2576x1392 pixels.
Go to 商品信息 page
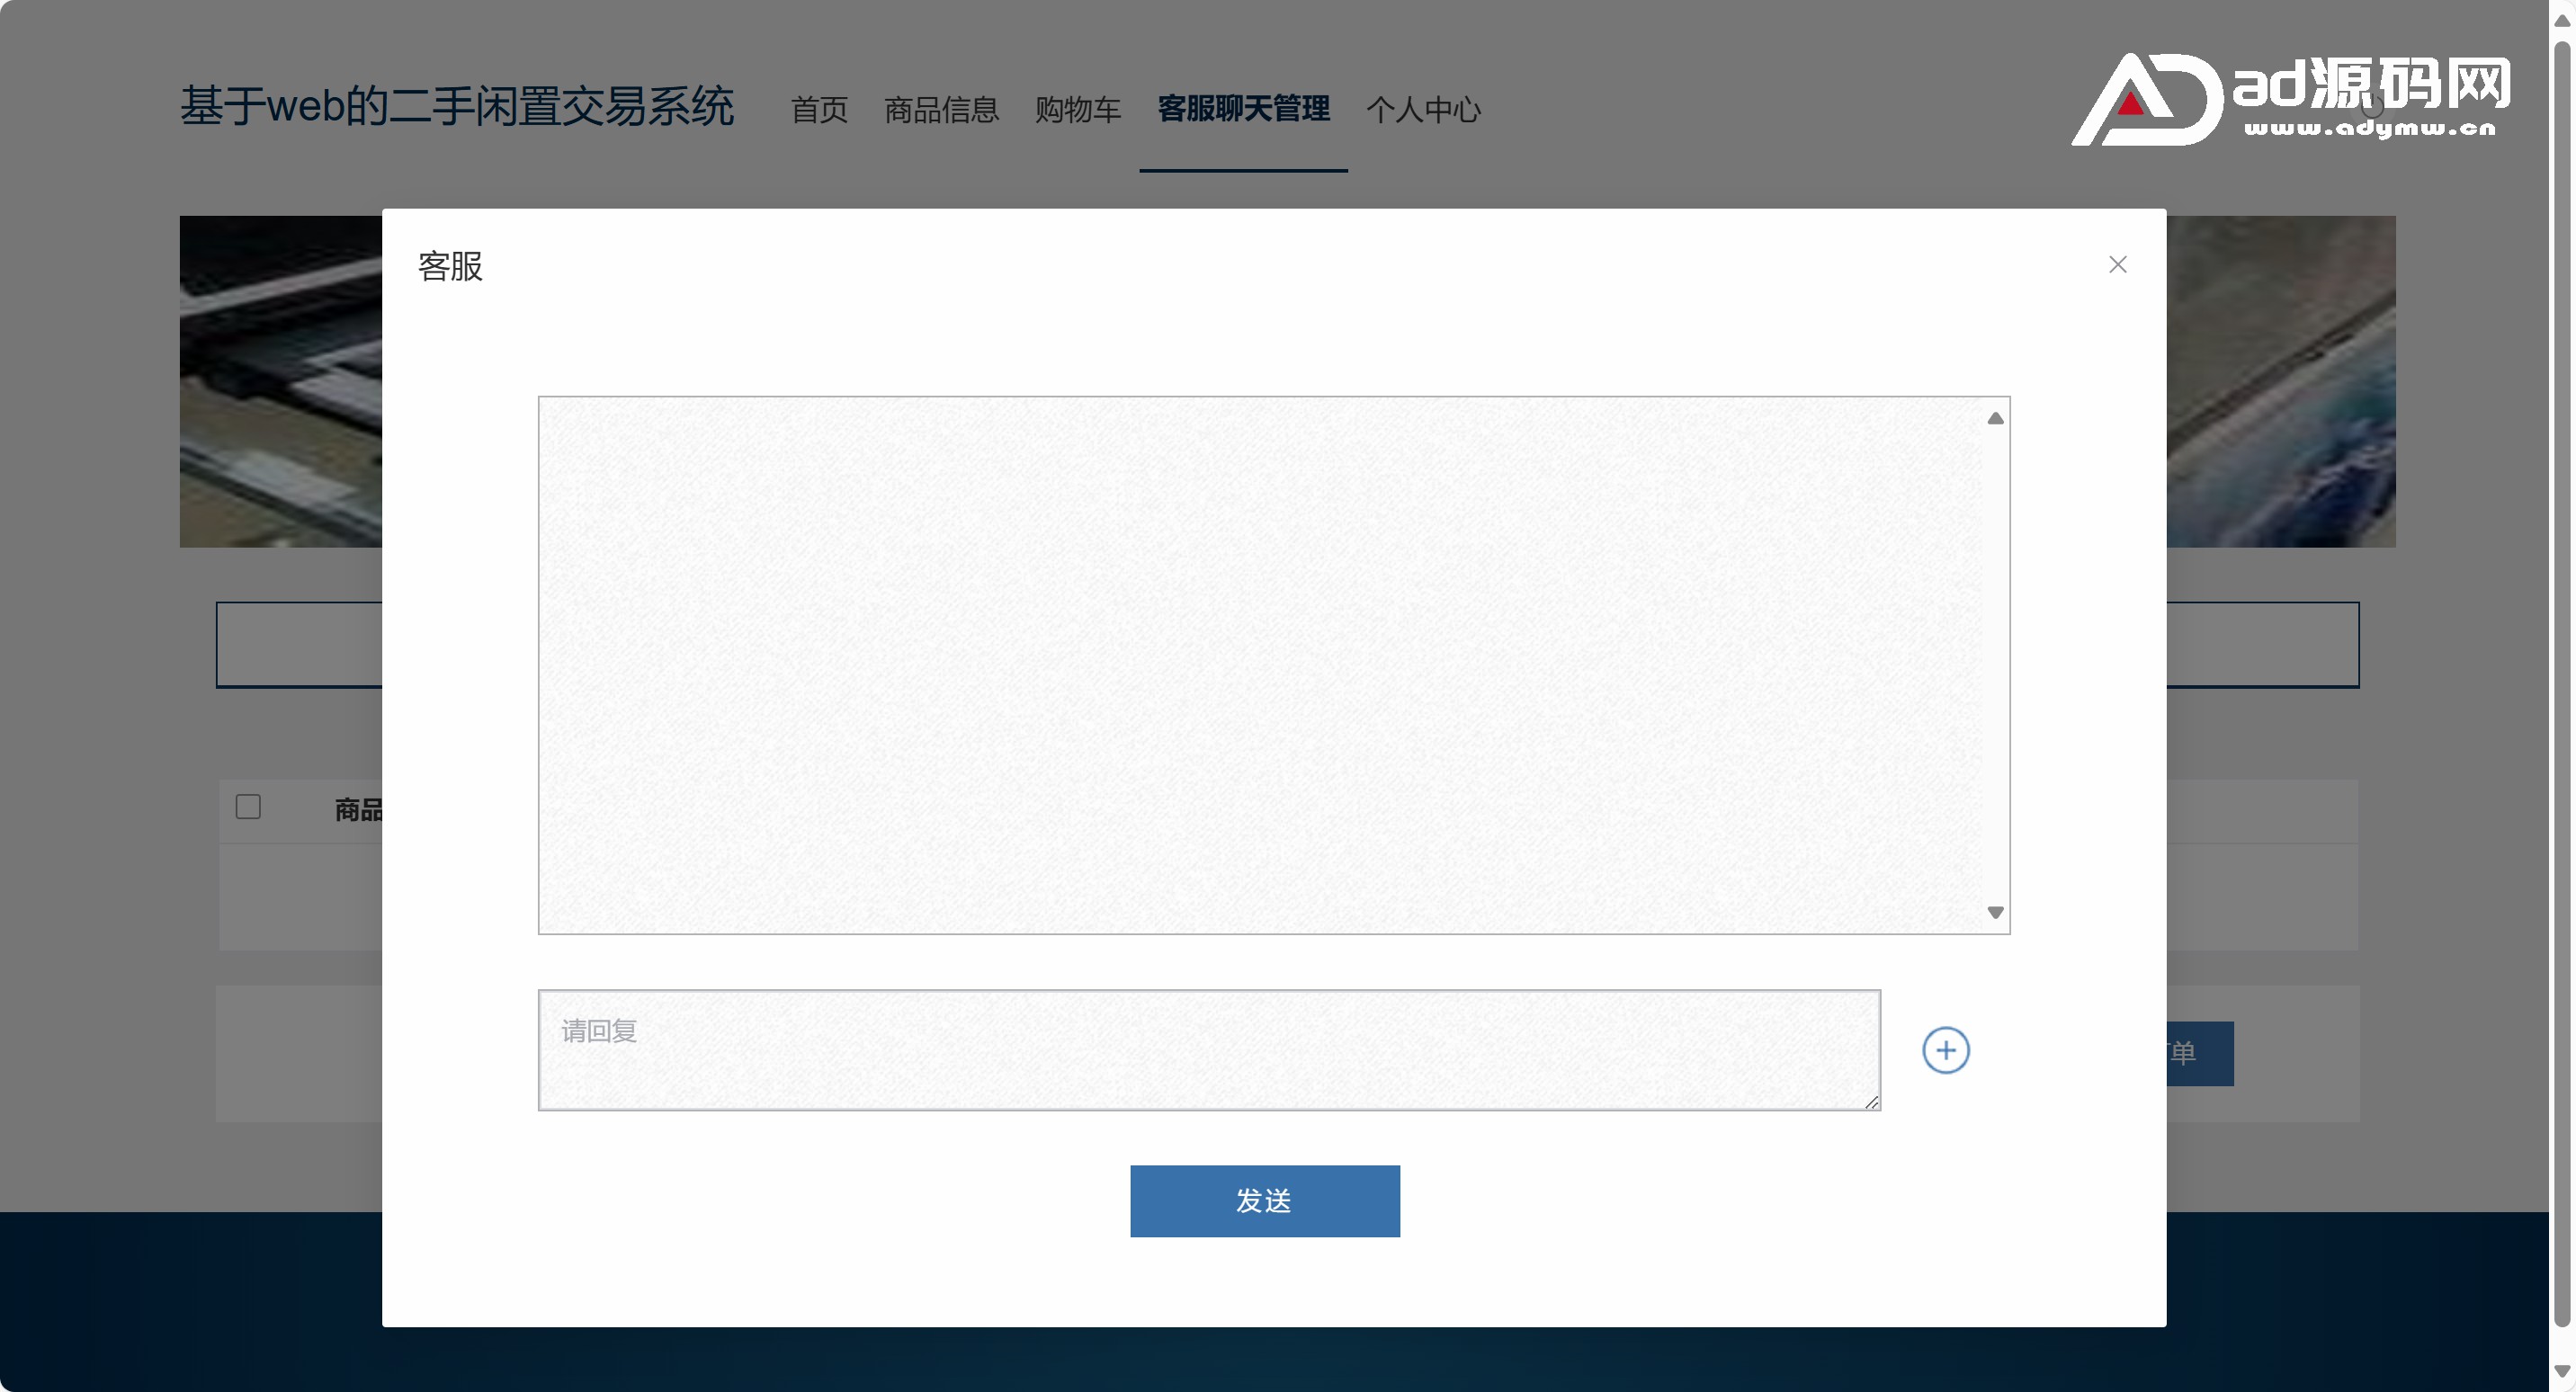point(940,109)
